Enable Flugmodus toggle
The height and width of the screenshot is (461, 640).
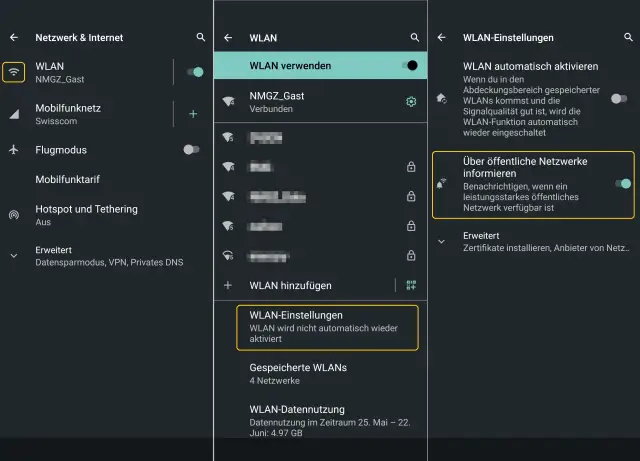point(191,150)
